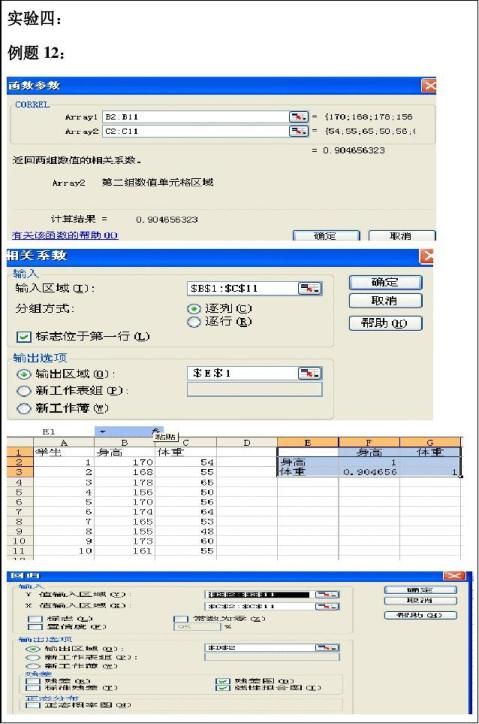Image resolution: width=479 pixels, height=724 pixels.
Task: Select 新工作簿 output radio option
Action: pyautogui.click(x=24, y=409)
